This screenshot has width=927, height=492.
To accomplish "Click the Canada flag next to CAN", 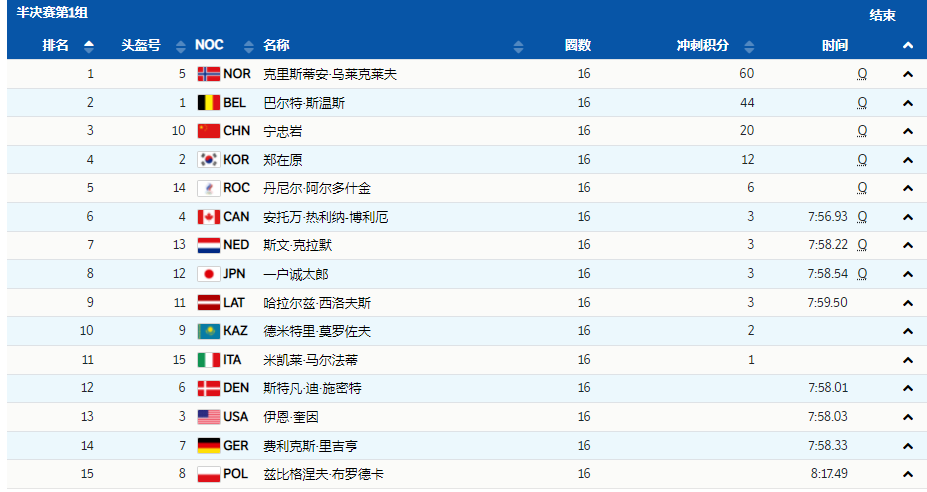I will pos(208,217).
